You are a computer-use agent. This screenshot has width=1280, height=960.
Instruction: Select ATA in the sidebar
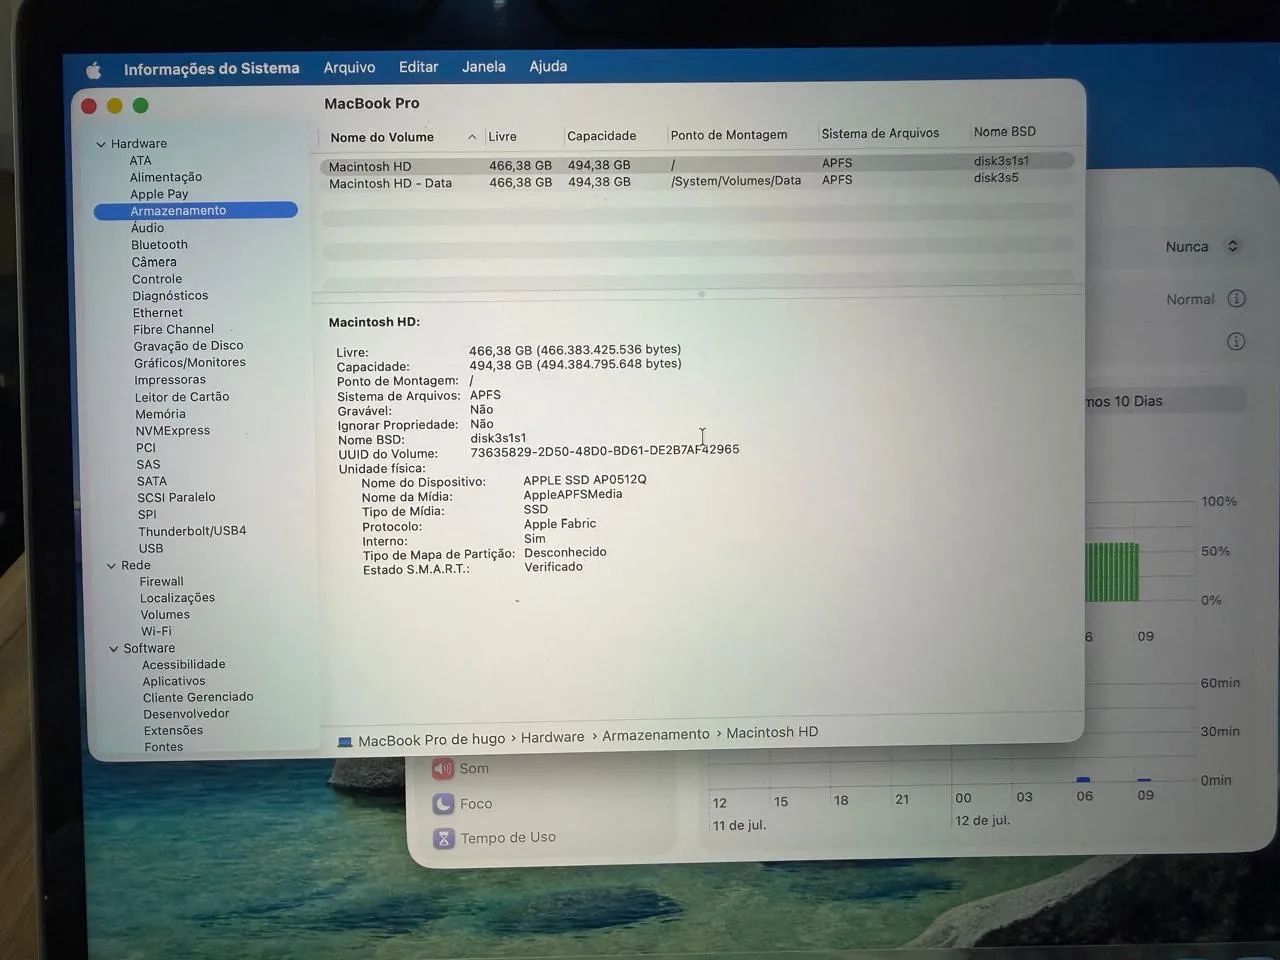pyautogui.click(x=140, y=161)
